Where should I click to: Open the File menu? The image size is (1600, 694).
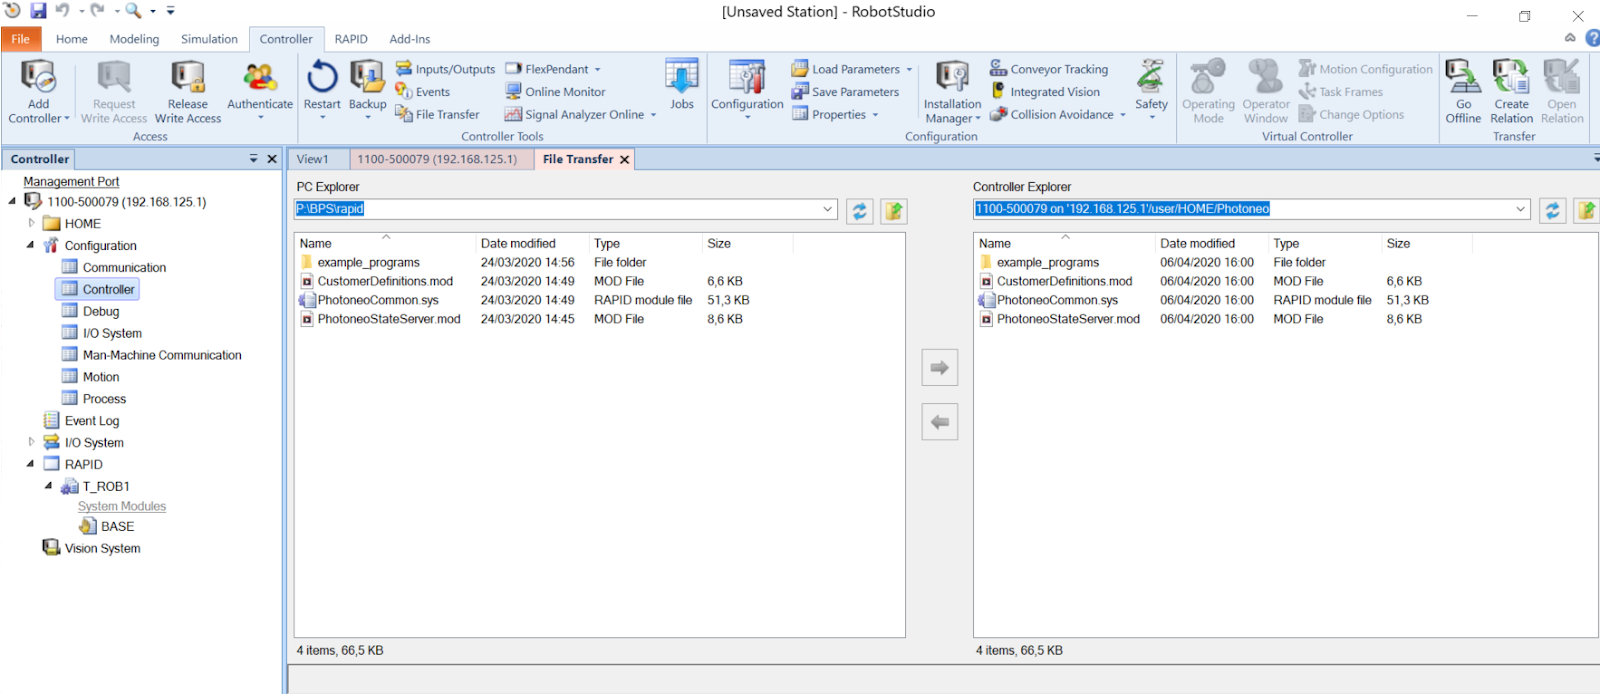21,39
